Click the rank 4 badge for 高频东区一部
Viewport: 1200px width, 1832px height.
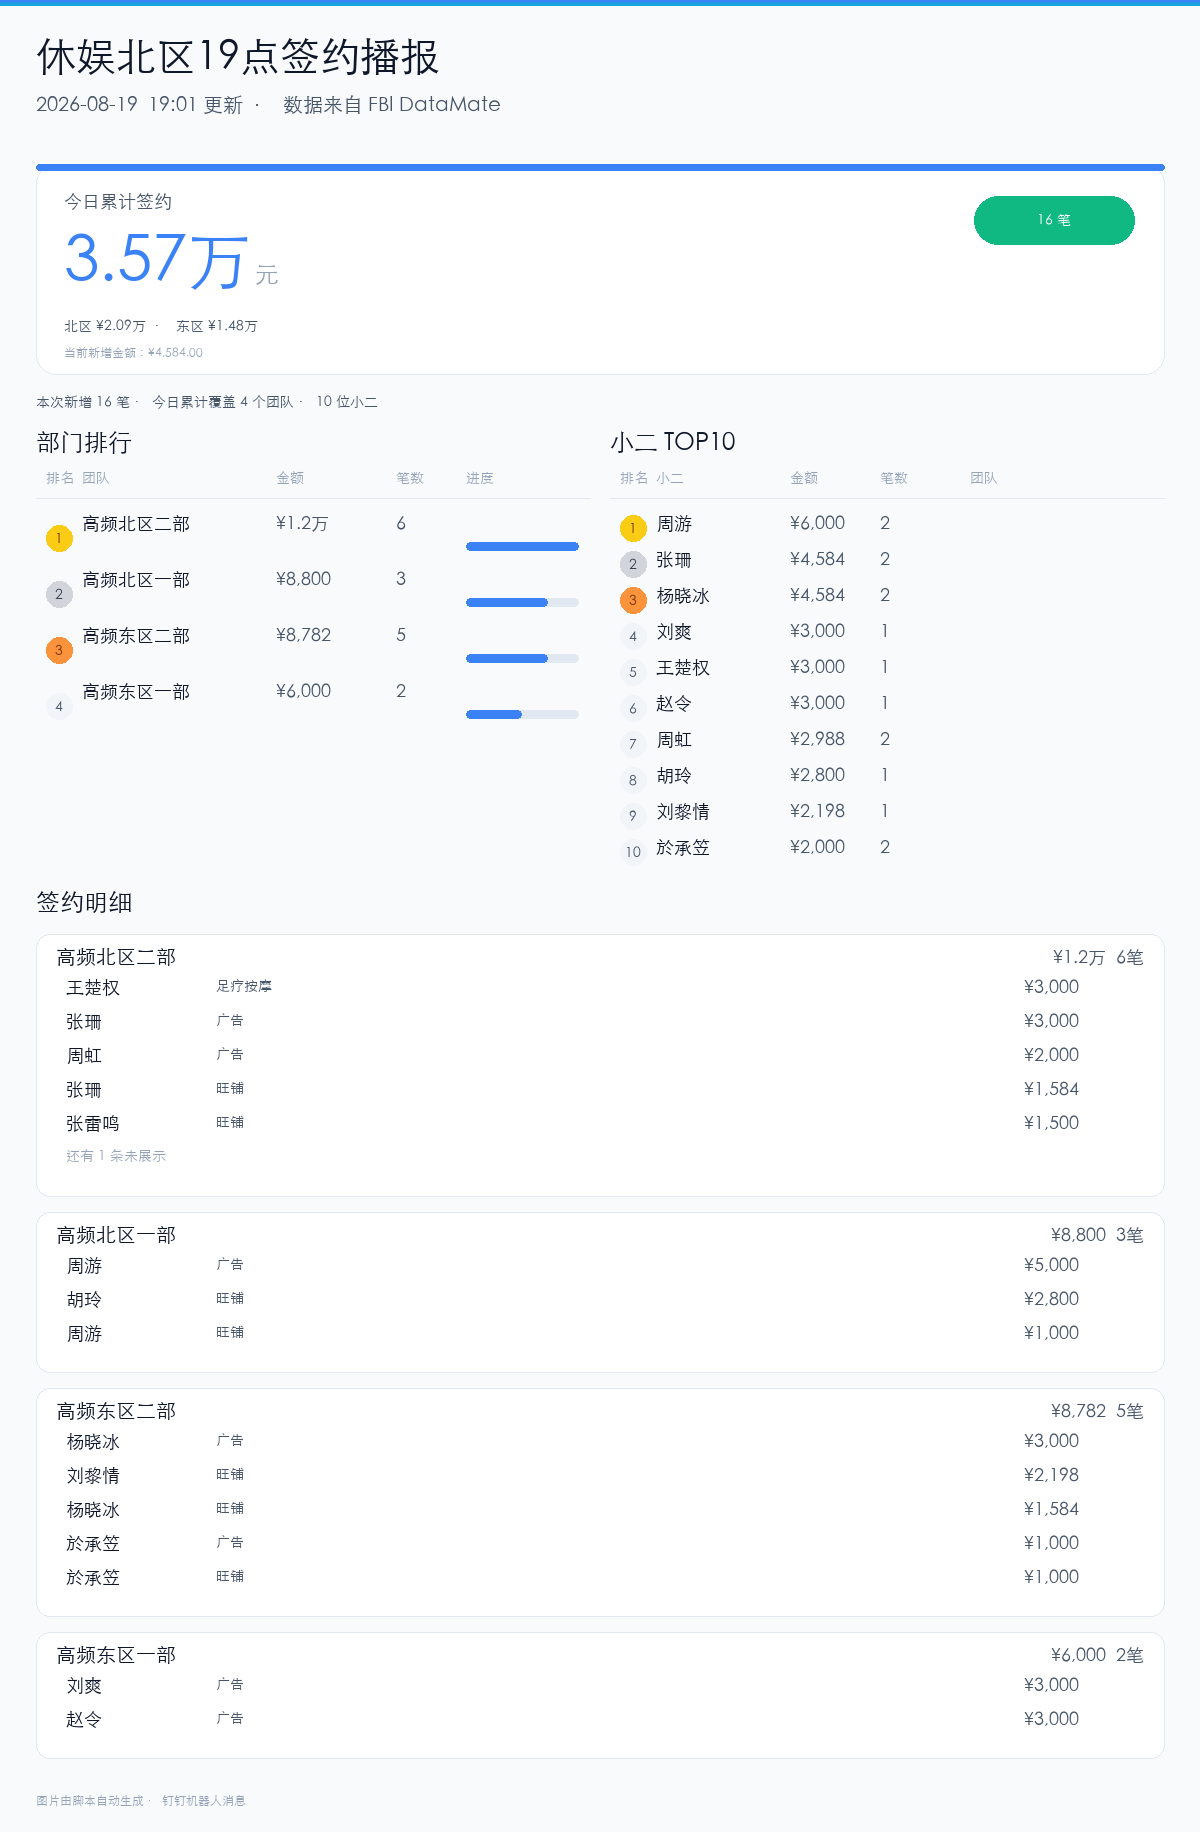pos(59,706)
